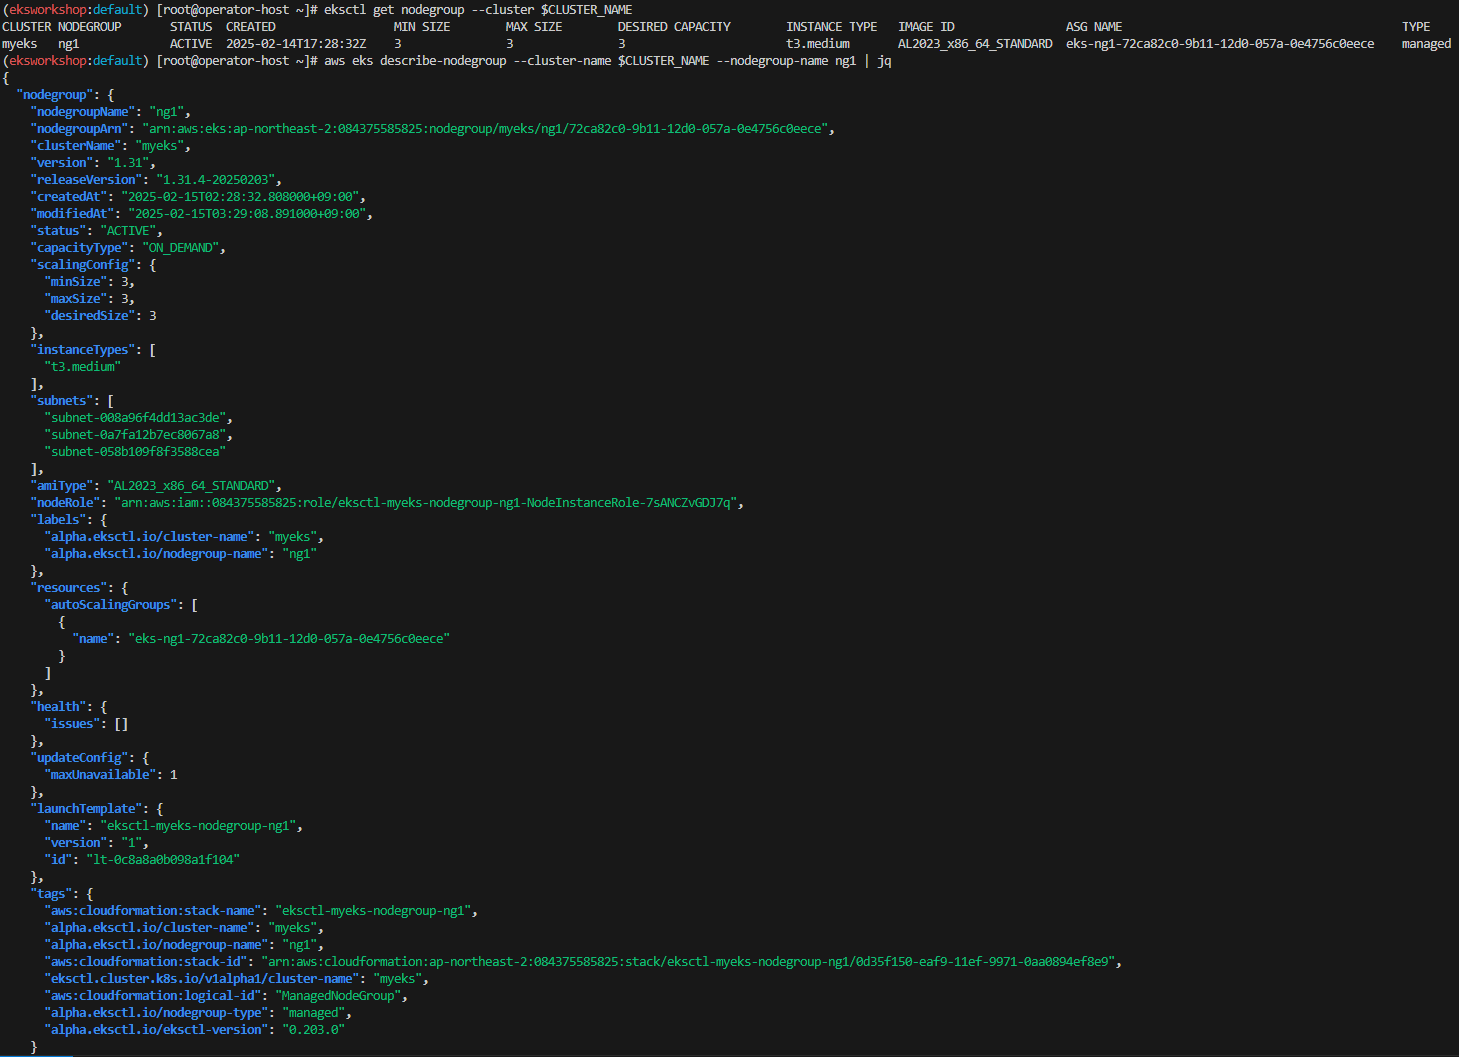Click the INSTANCE TYPE column header
The image size is (1459, 1057).
[x=832, y=27]
